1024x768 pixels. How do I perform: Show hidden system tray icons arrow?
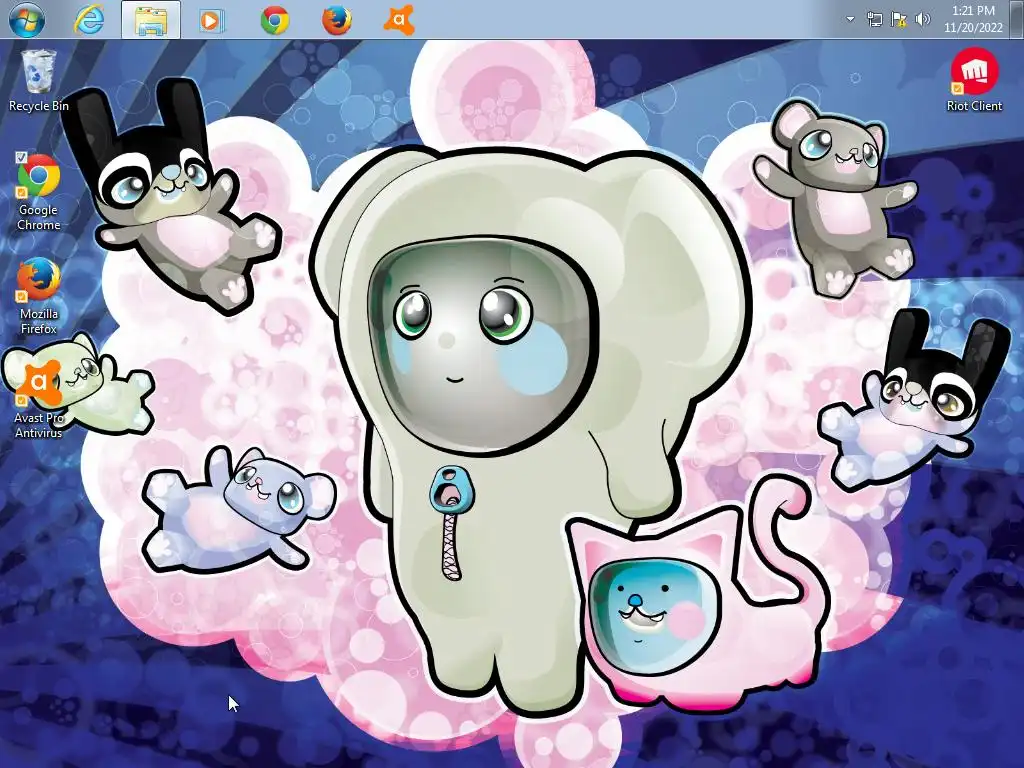click(x=850, y=19)
